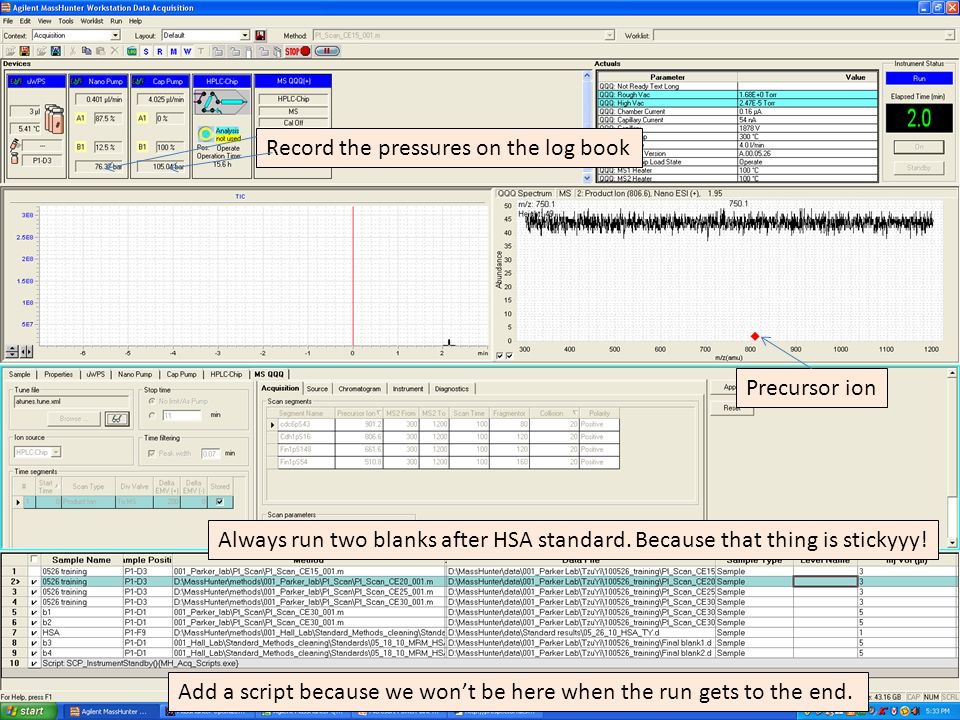
Task: Click the uWPS device status icon
Action: pos(17,81)
